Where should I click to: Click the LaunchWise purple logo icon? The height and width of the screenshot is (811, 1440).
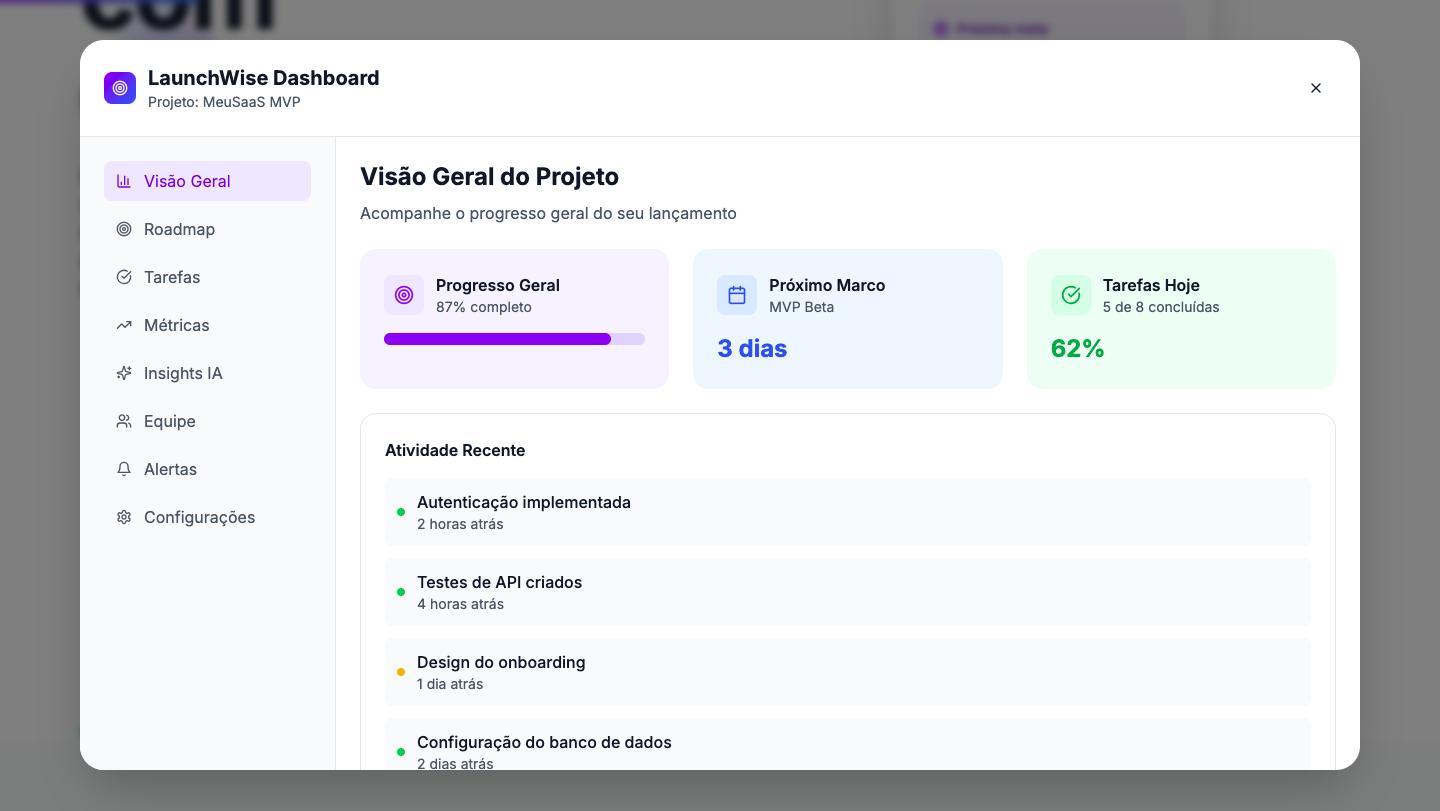point(120,88)
